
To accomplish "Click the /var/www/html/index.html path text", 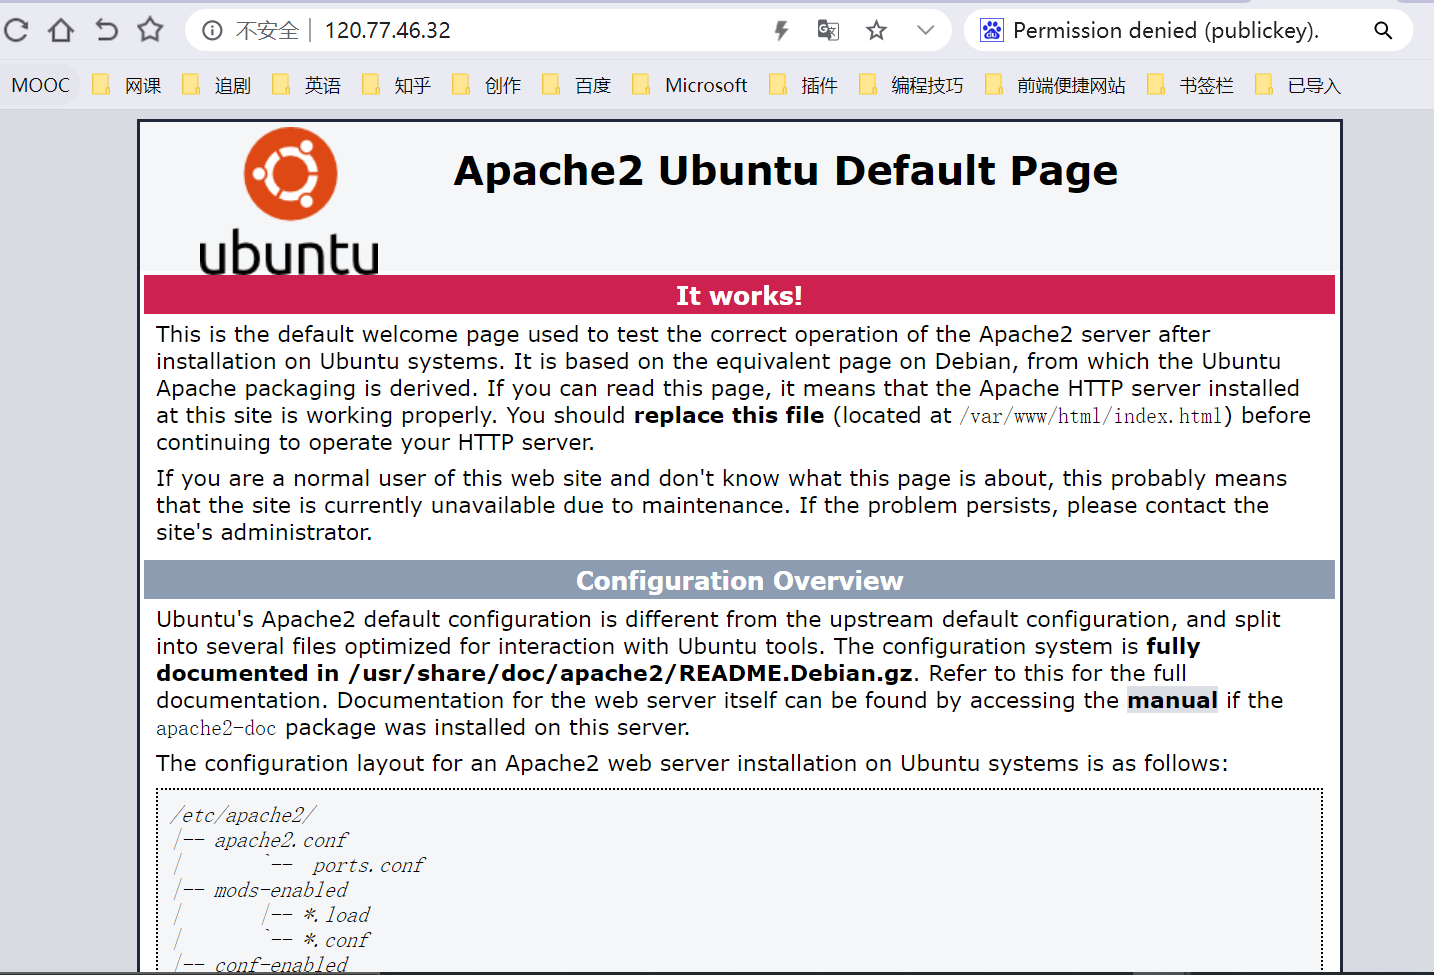I will coord(1092,416).
